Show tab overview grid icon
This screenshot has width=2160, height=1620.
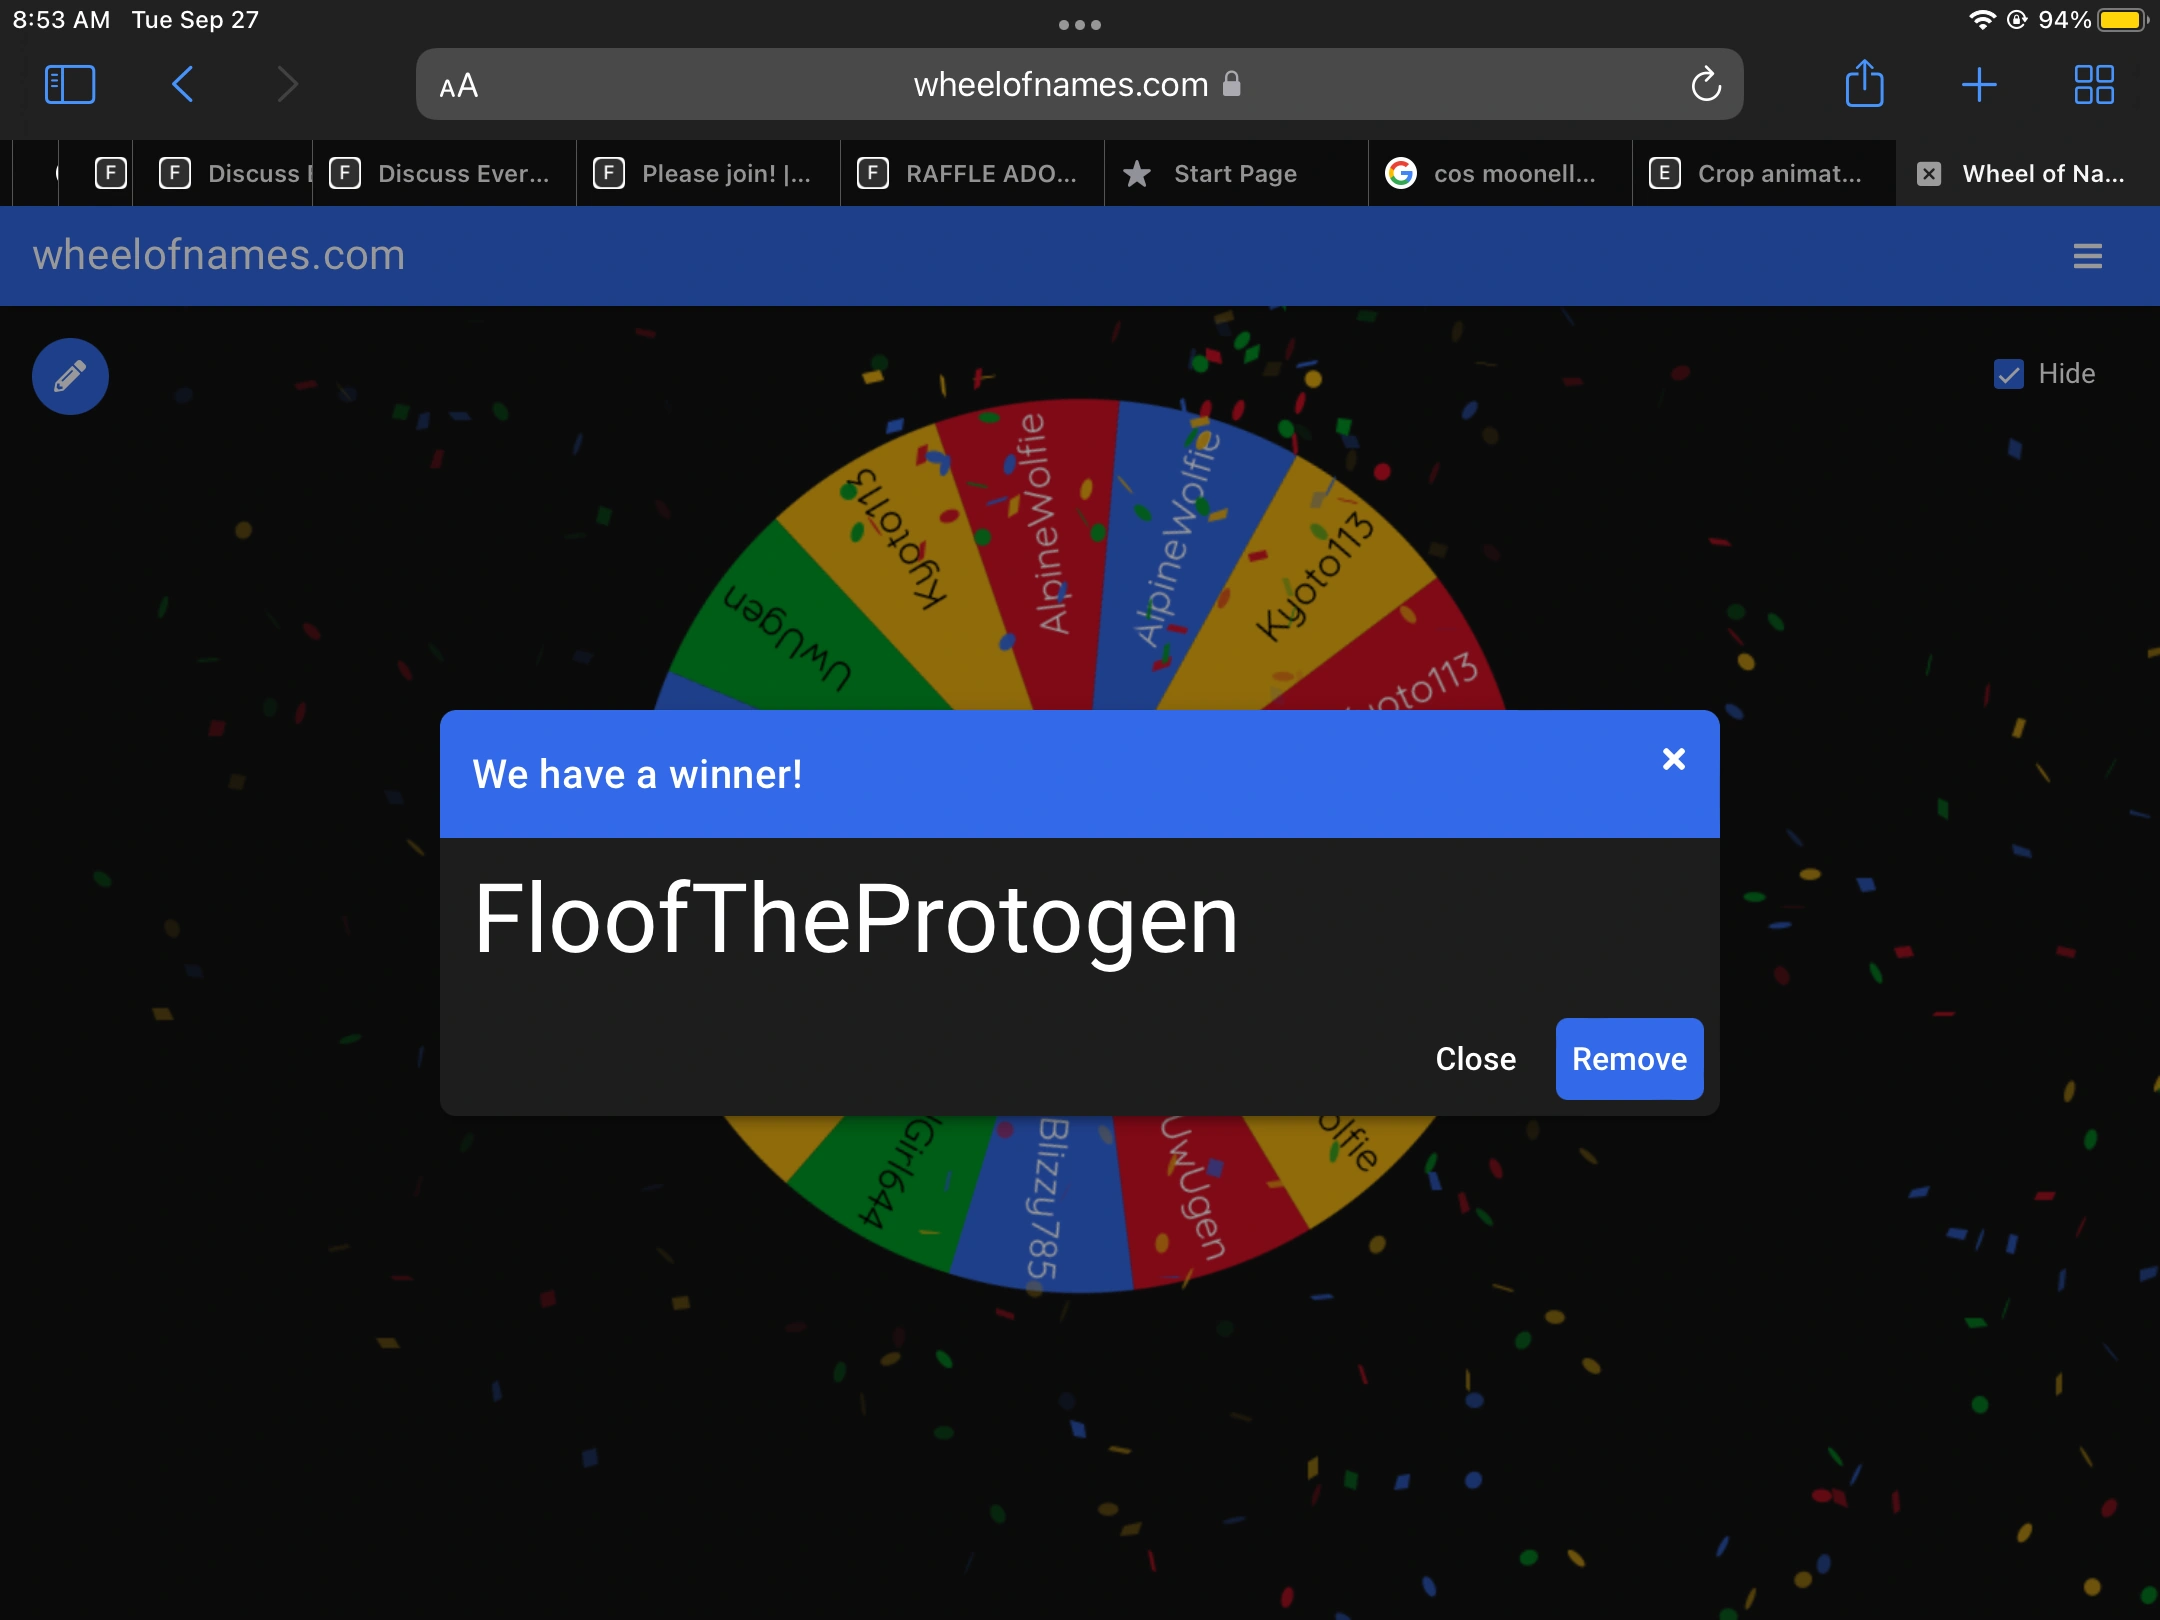point(2093,85)
